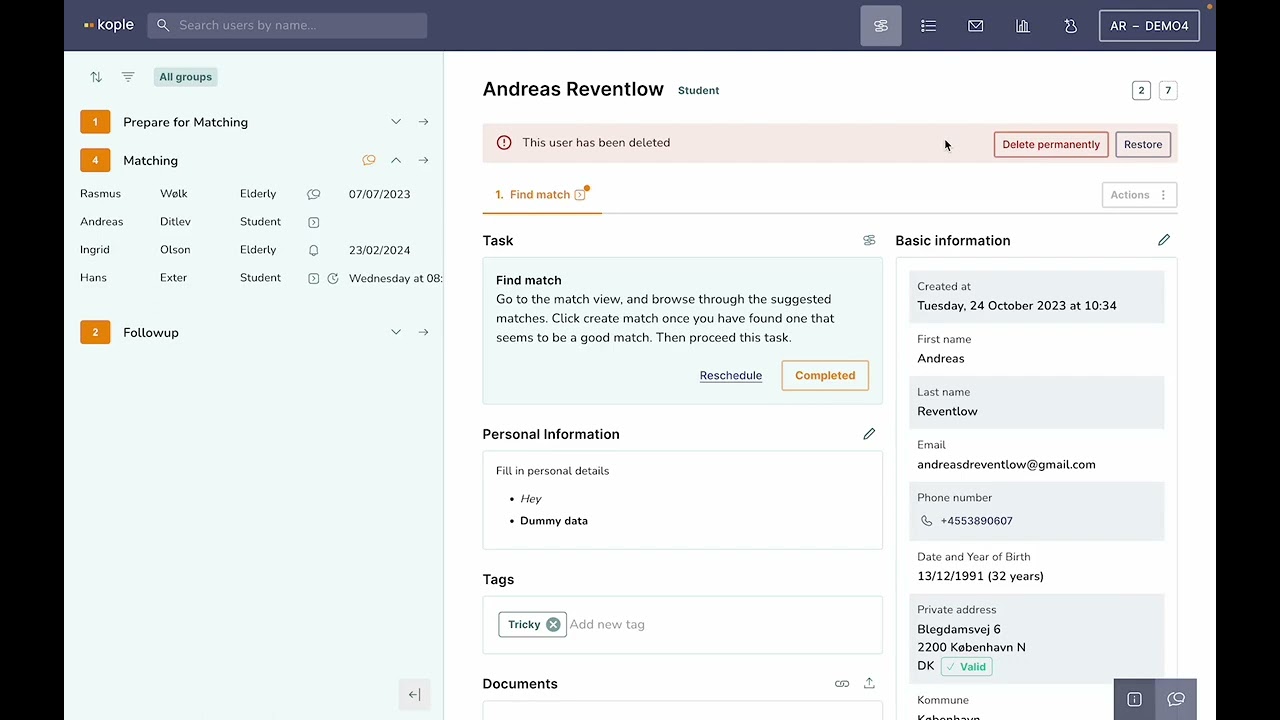
Task: Select the Find match tab
Action: pos(540,195)
